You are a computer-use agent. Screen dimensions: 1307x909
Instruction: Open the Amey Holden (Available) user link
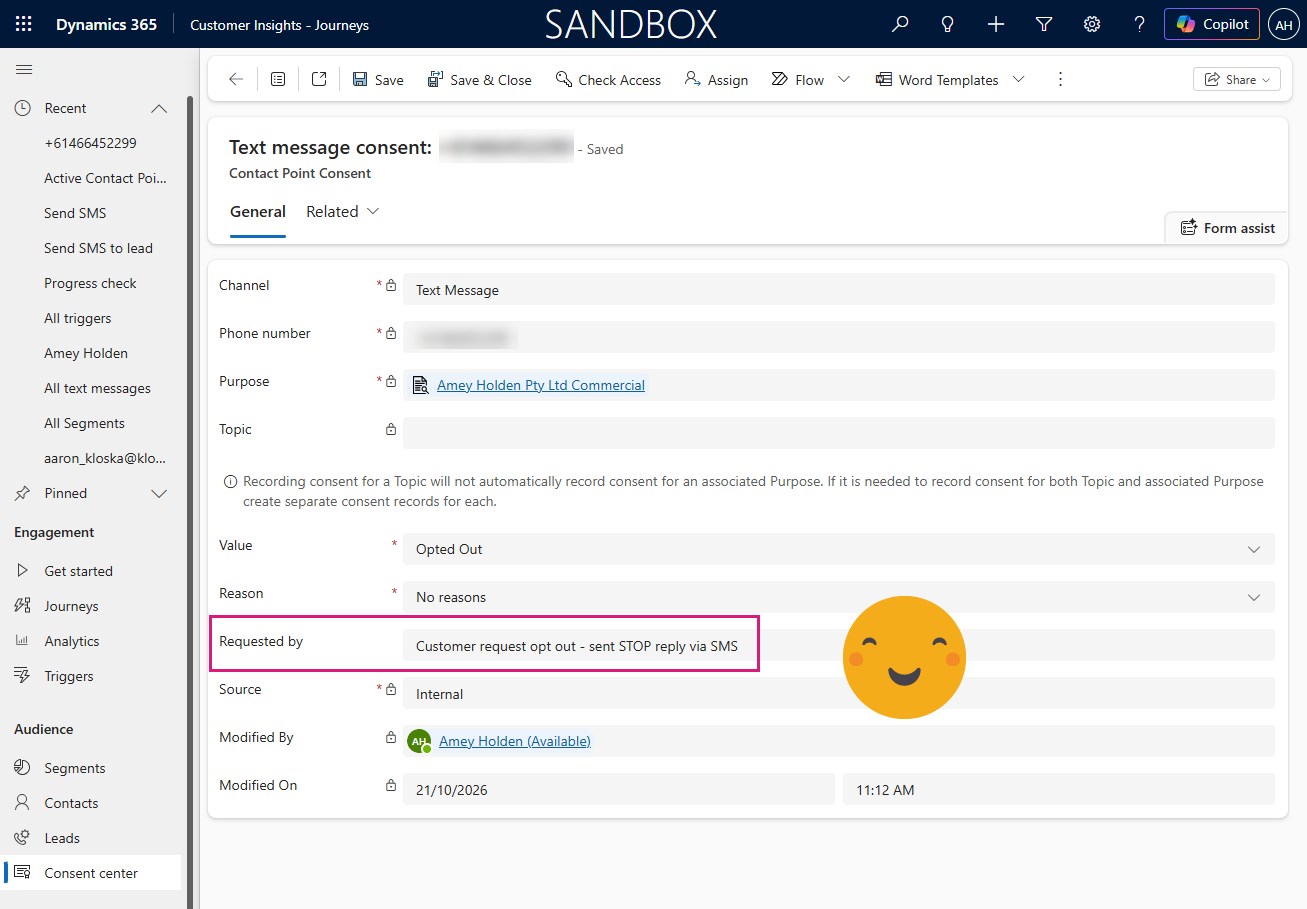[515, 741]
